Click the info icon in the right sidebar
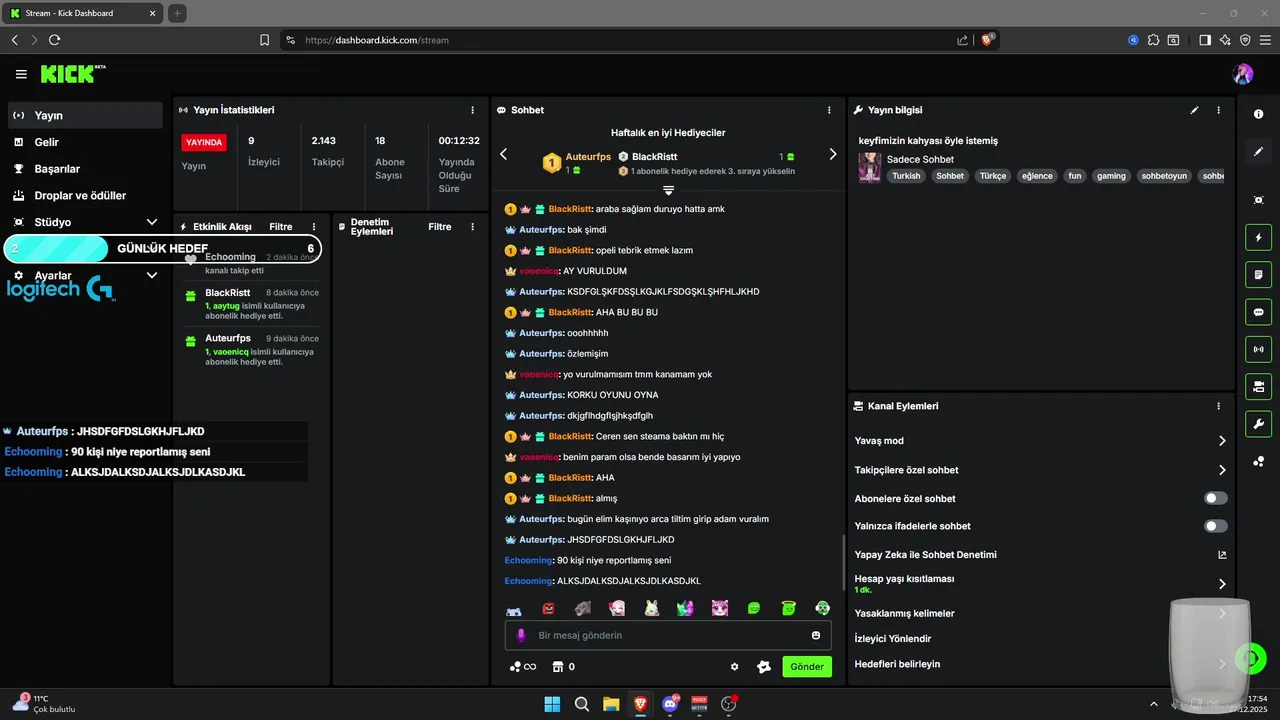This screenshot has width=1280, height=720. tap(1258, 114)
